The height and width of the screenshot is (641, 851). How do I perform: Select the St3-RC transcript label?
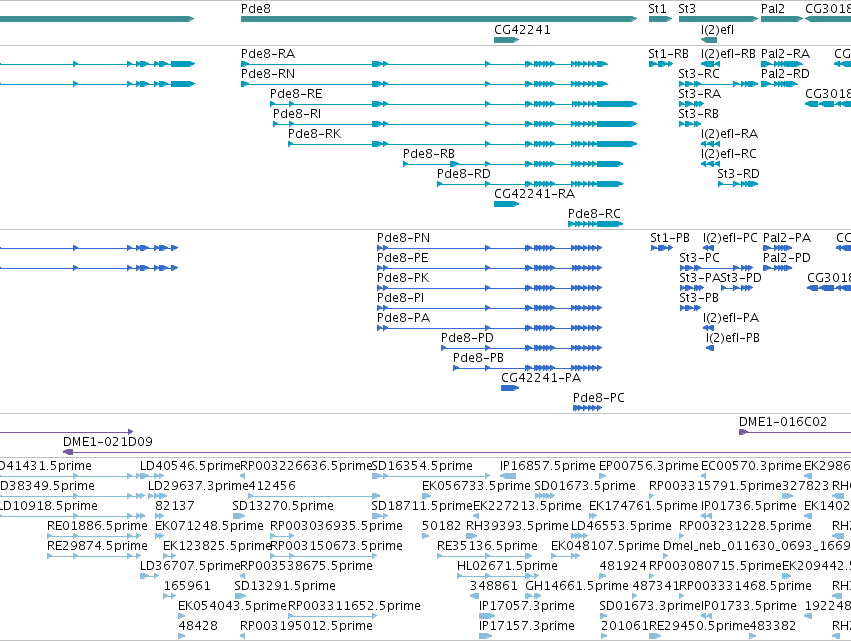[699, 74]
